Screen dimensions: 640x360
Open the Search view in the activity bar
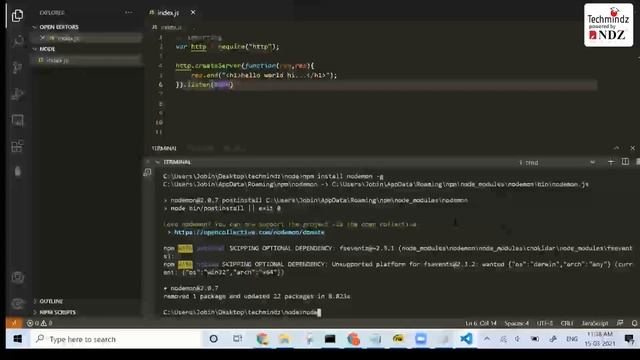(17, 41)
